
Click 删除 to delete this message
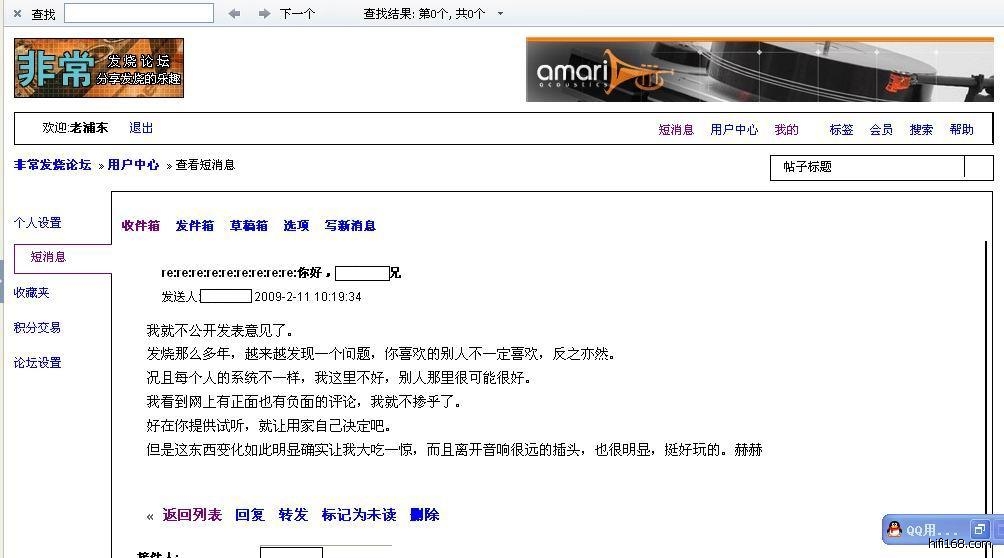[424, 515]
